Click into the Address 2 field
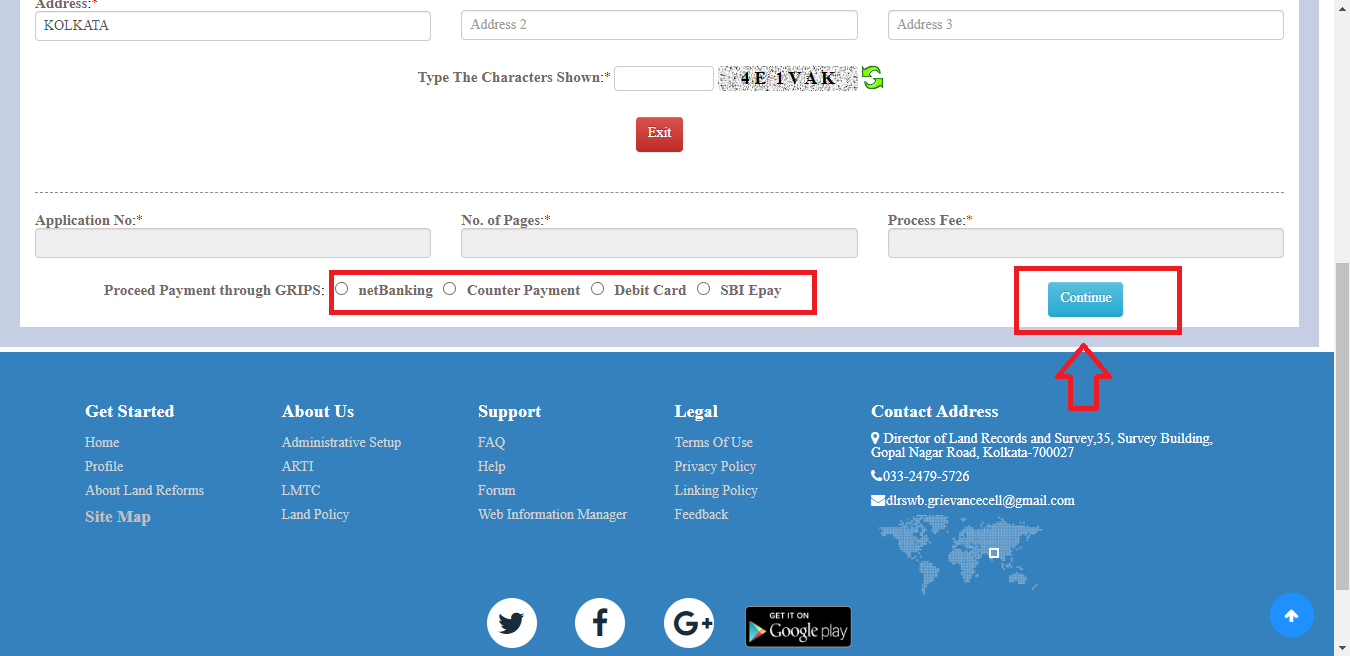The height and width of the screenshot is (656, 1350). [659, 25]
